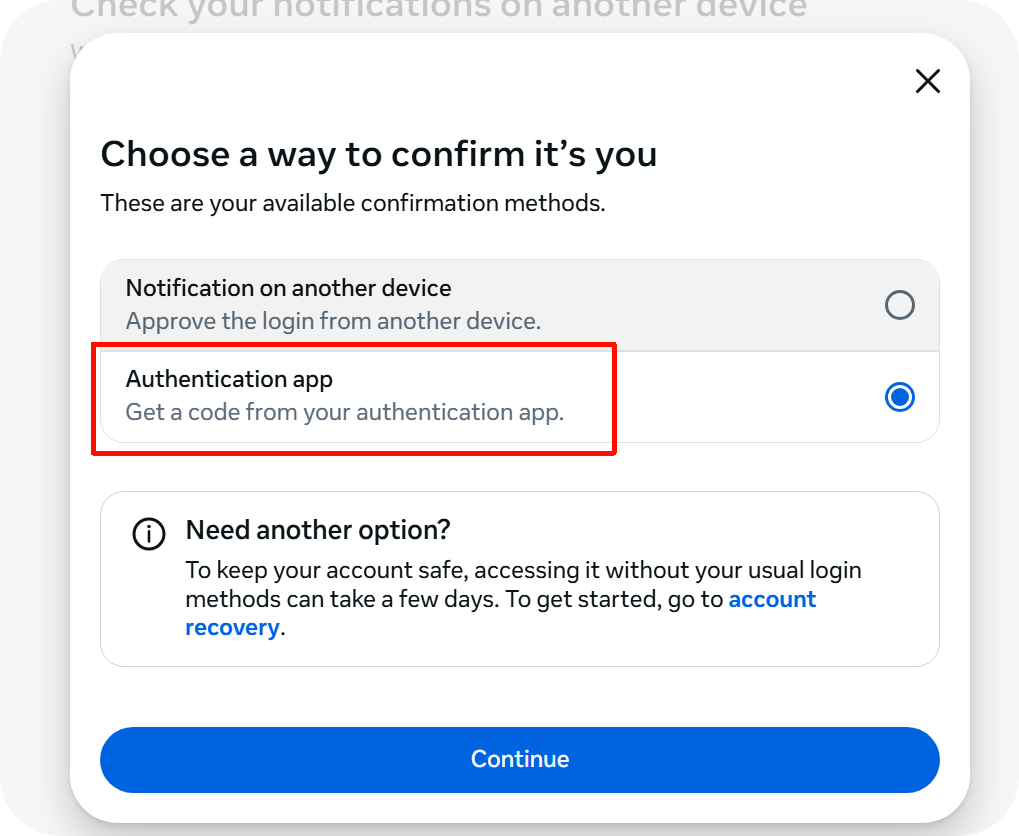Click the info icon beside Need another option
The width and height of the screenshot is (1019, 836).
point(149,534)
